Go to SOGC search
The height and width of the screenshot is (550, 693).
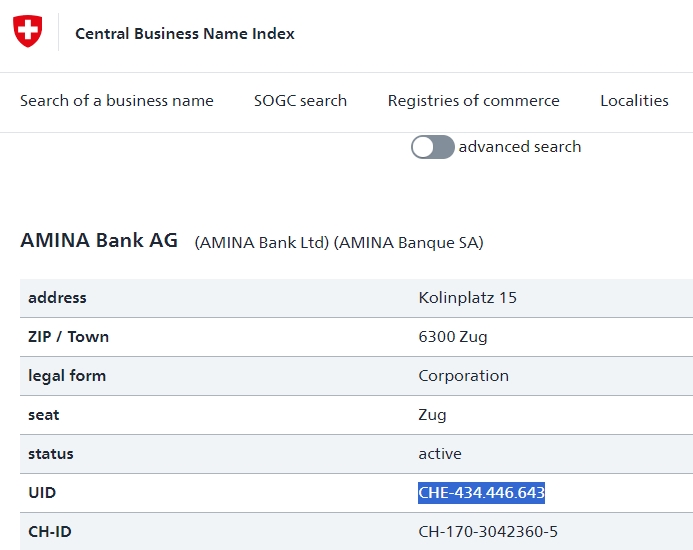[300, 101]
